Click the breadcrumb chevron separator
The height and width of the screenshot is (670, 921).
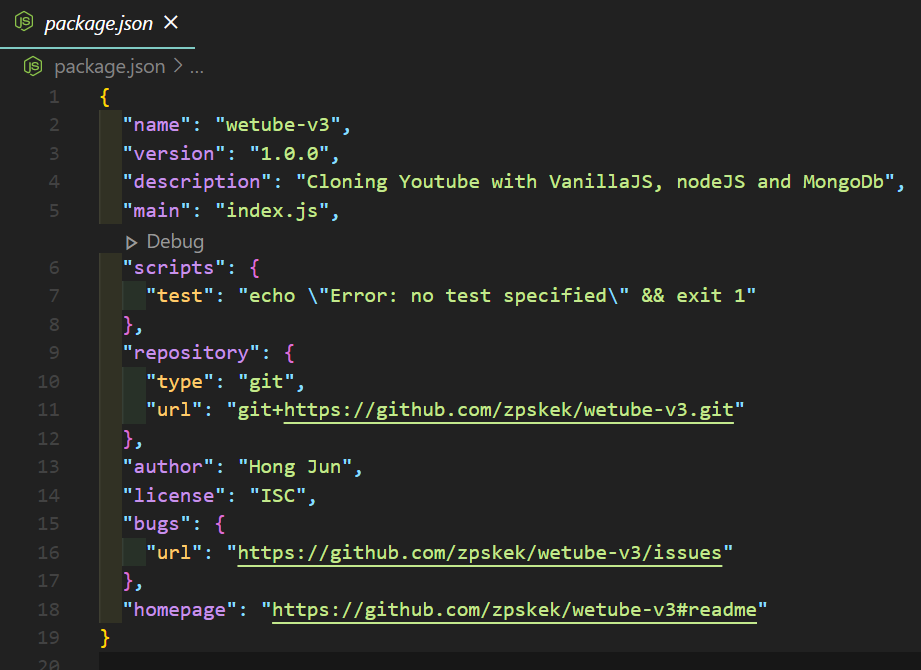(177, 66)
